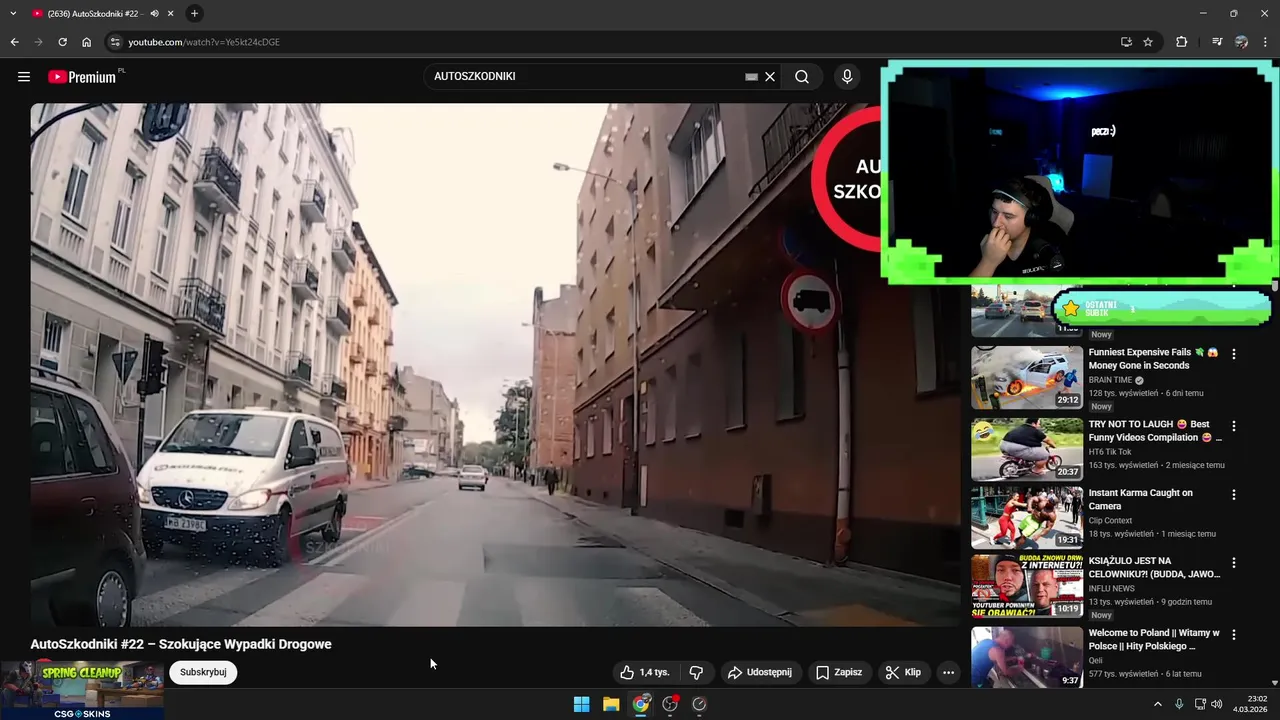This screenshot has width=1280, height=720.
Task: Open more actions three-dot button under video
Action: coord(948,672)
